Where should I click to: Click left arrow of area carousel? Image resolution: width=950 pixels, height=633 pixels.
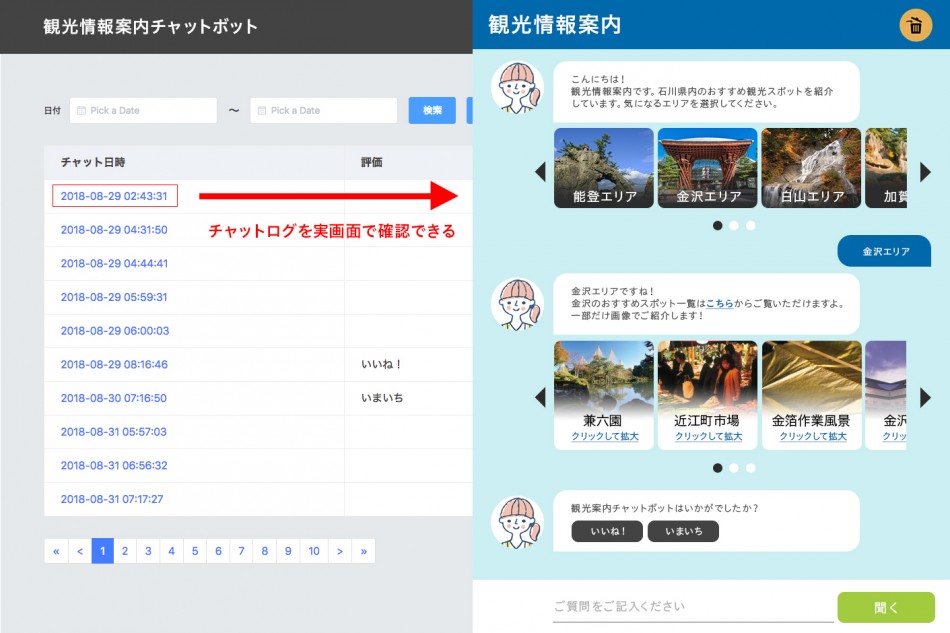(541, 171)
